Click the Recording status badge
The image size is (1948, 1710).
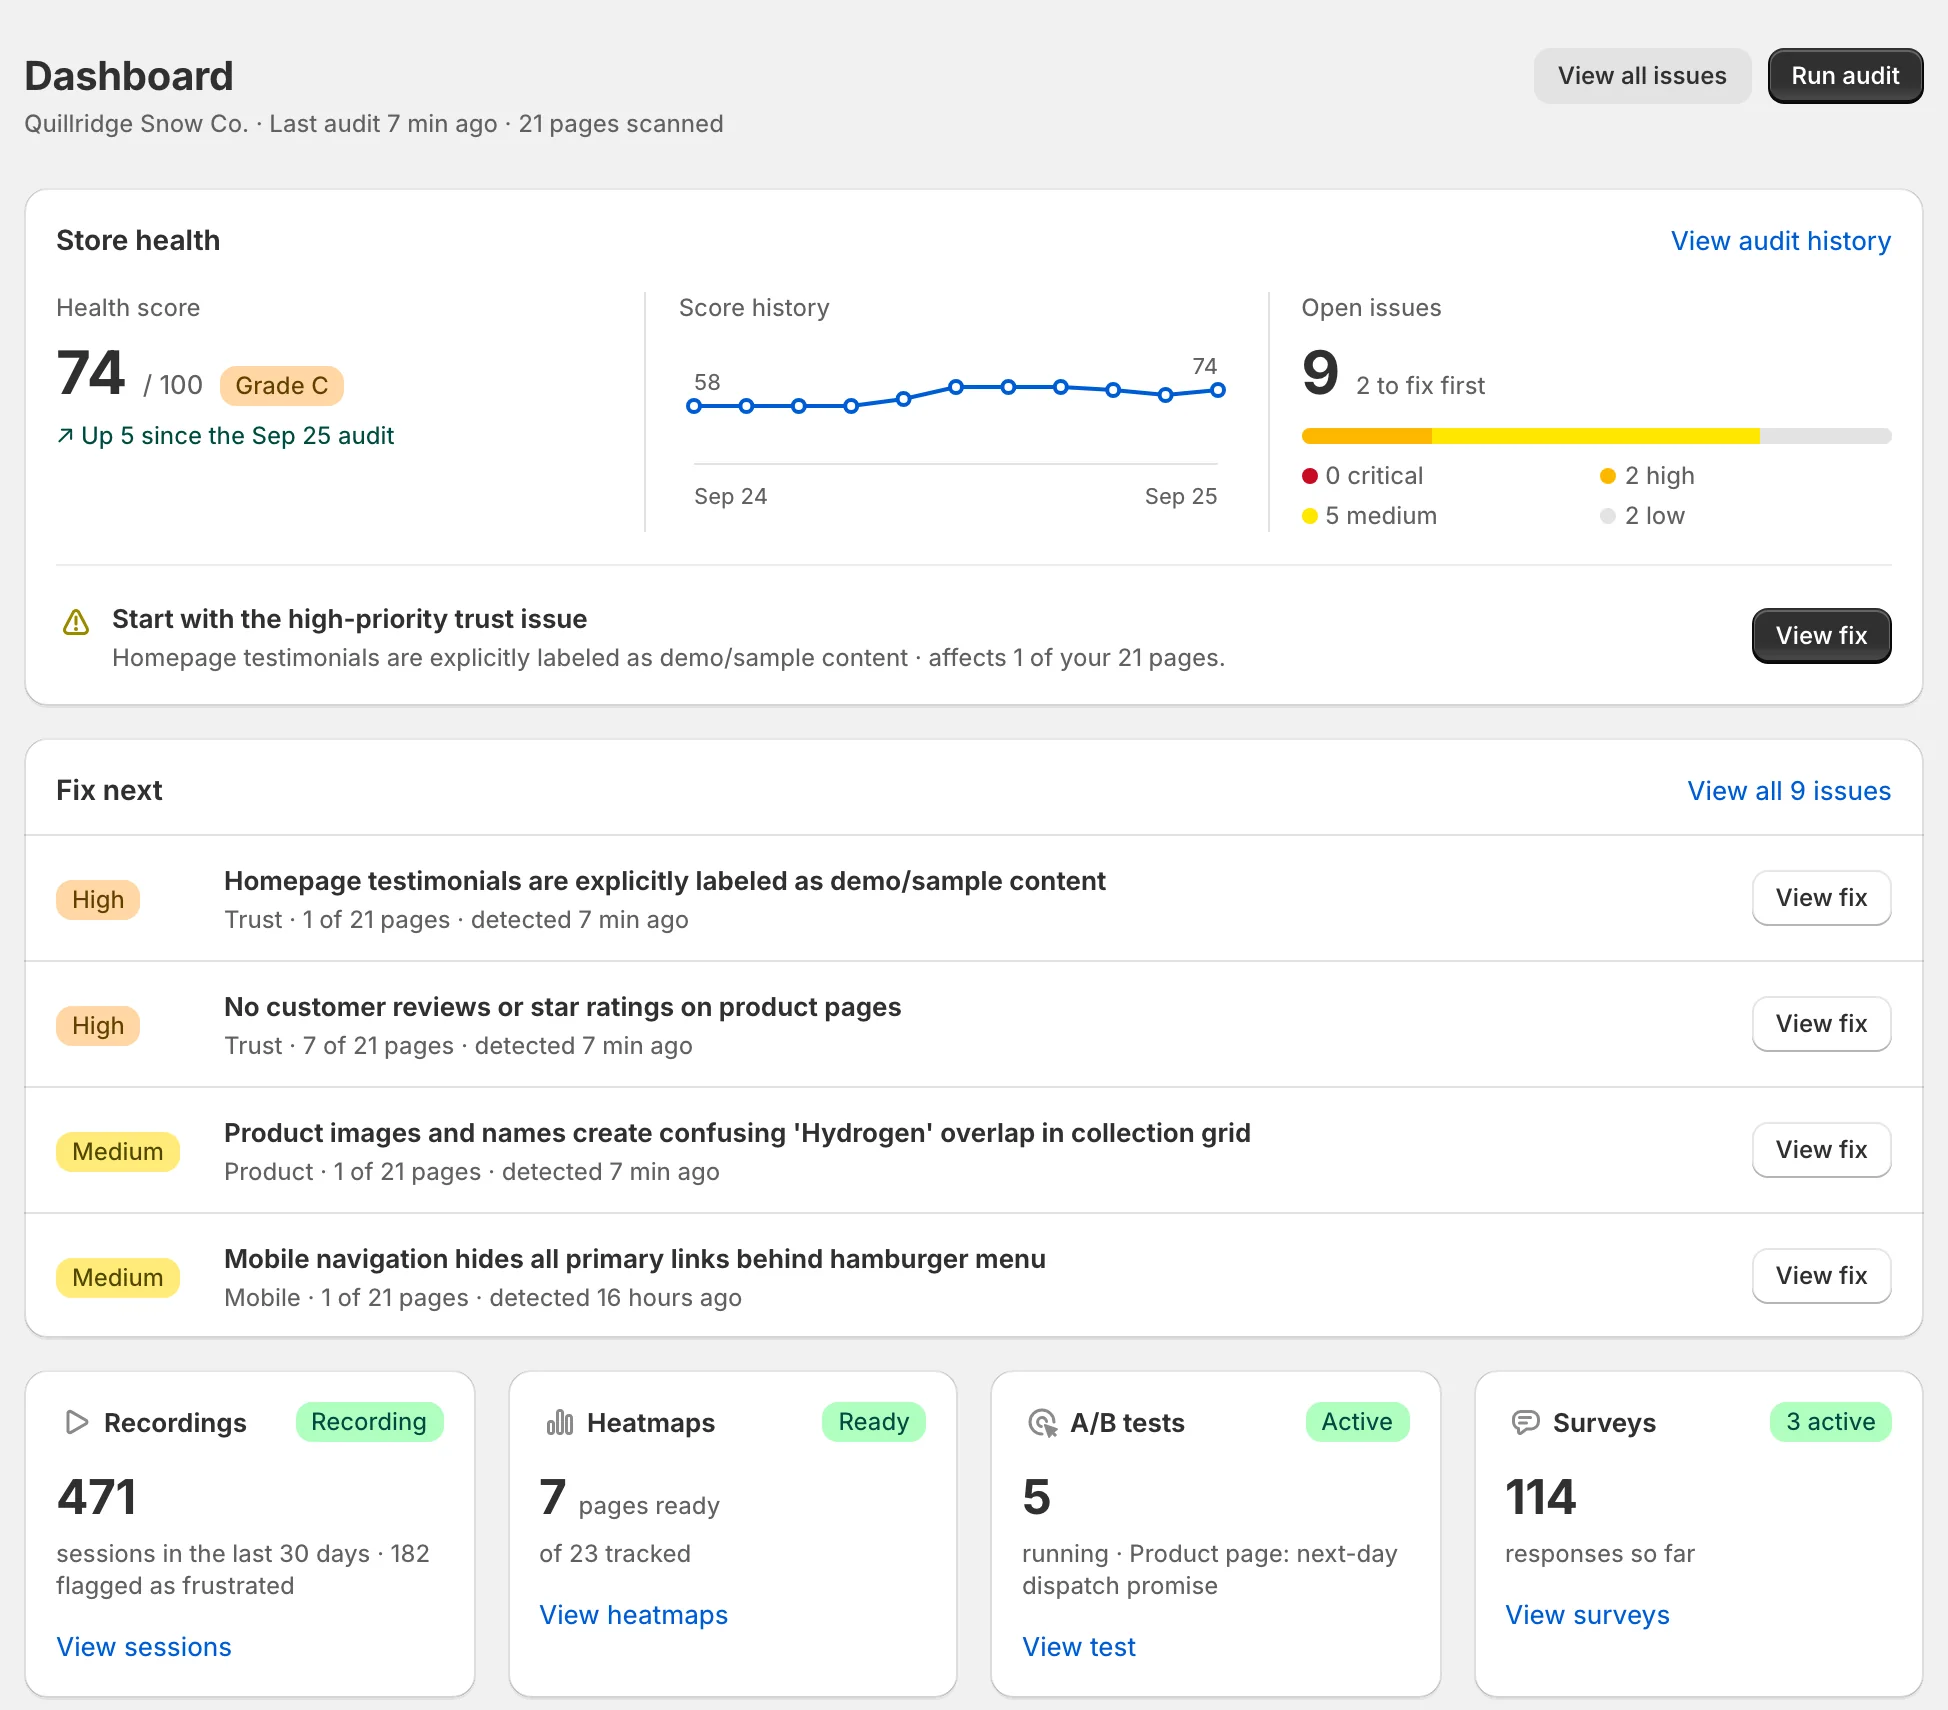point(369,1422)
